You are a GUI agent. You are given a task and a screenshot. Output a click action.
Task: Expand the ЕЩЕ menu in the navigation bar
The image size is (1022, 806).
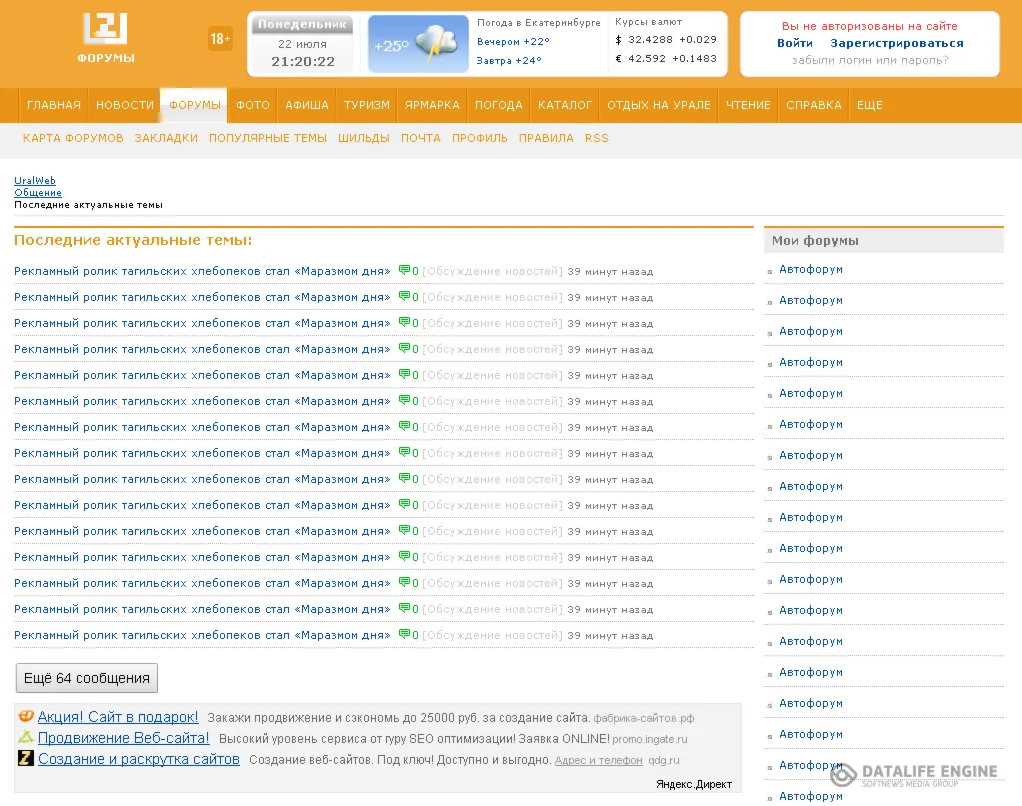point(869,105)
